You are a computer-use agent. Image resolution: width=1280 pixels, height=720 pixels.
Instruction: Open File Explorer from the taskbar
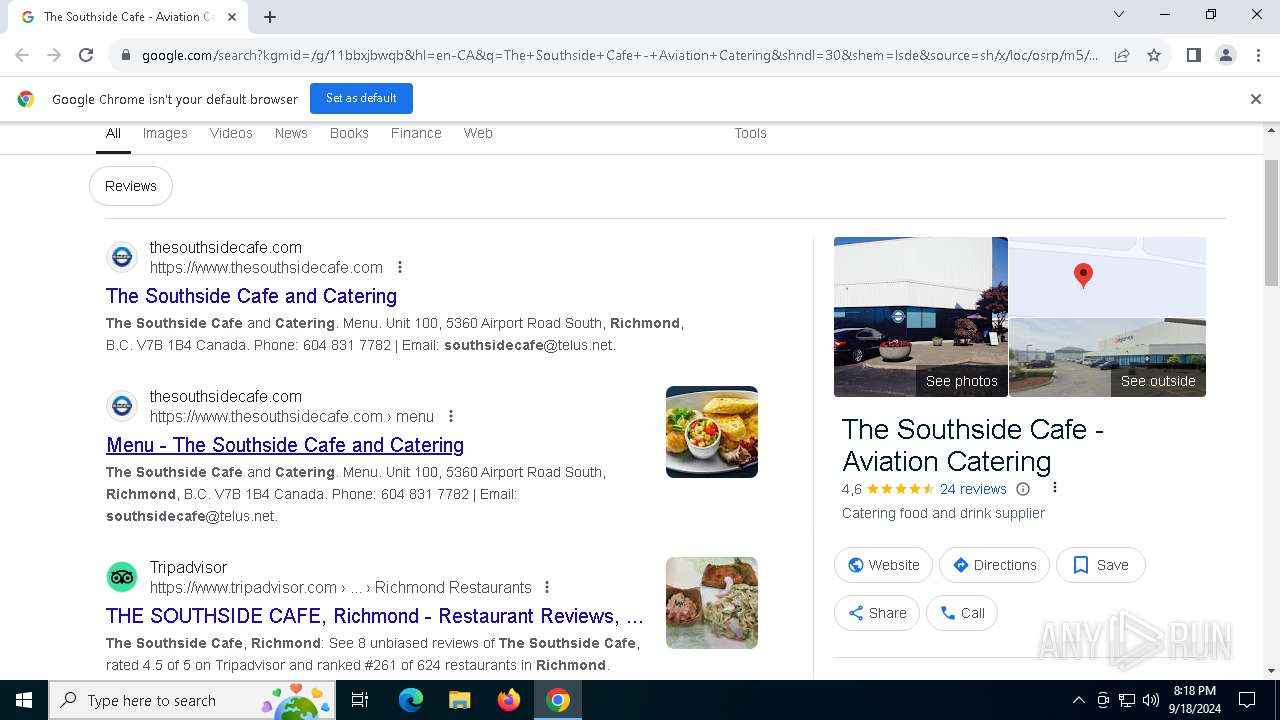point(459,700)
